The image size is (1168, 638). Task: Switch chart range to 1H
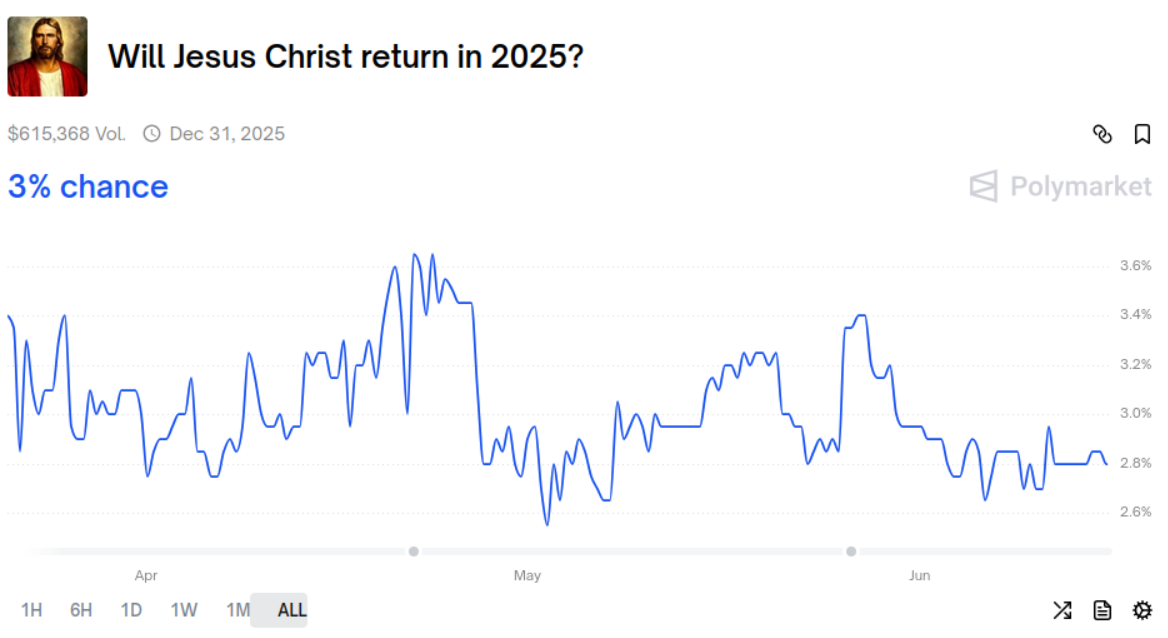(x=32, y=610)
